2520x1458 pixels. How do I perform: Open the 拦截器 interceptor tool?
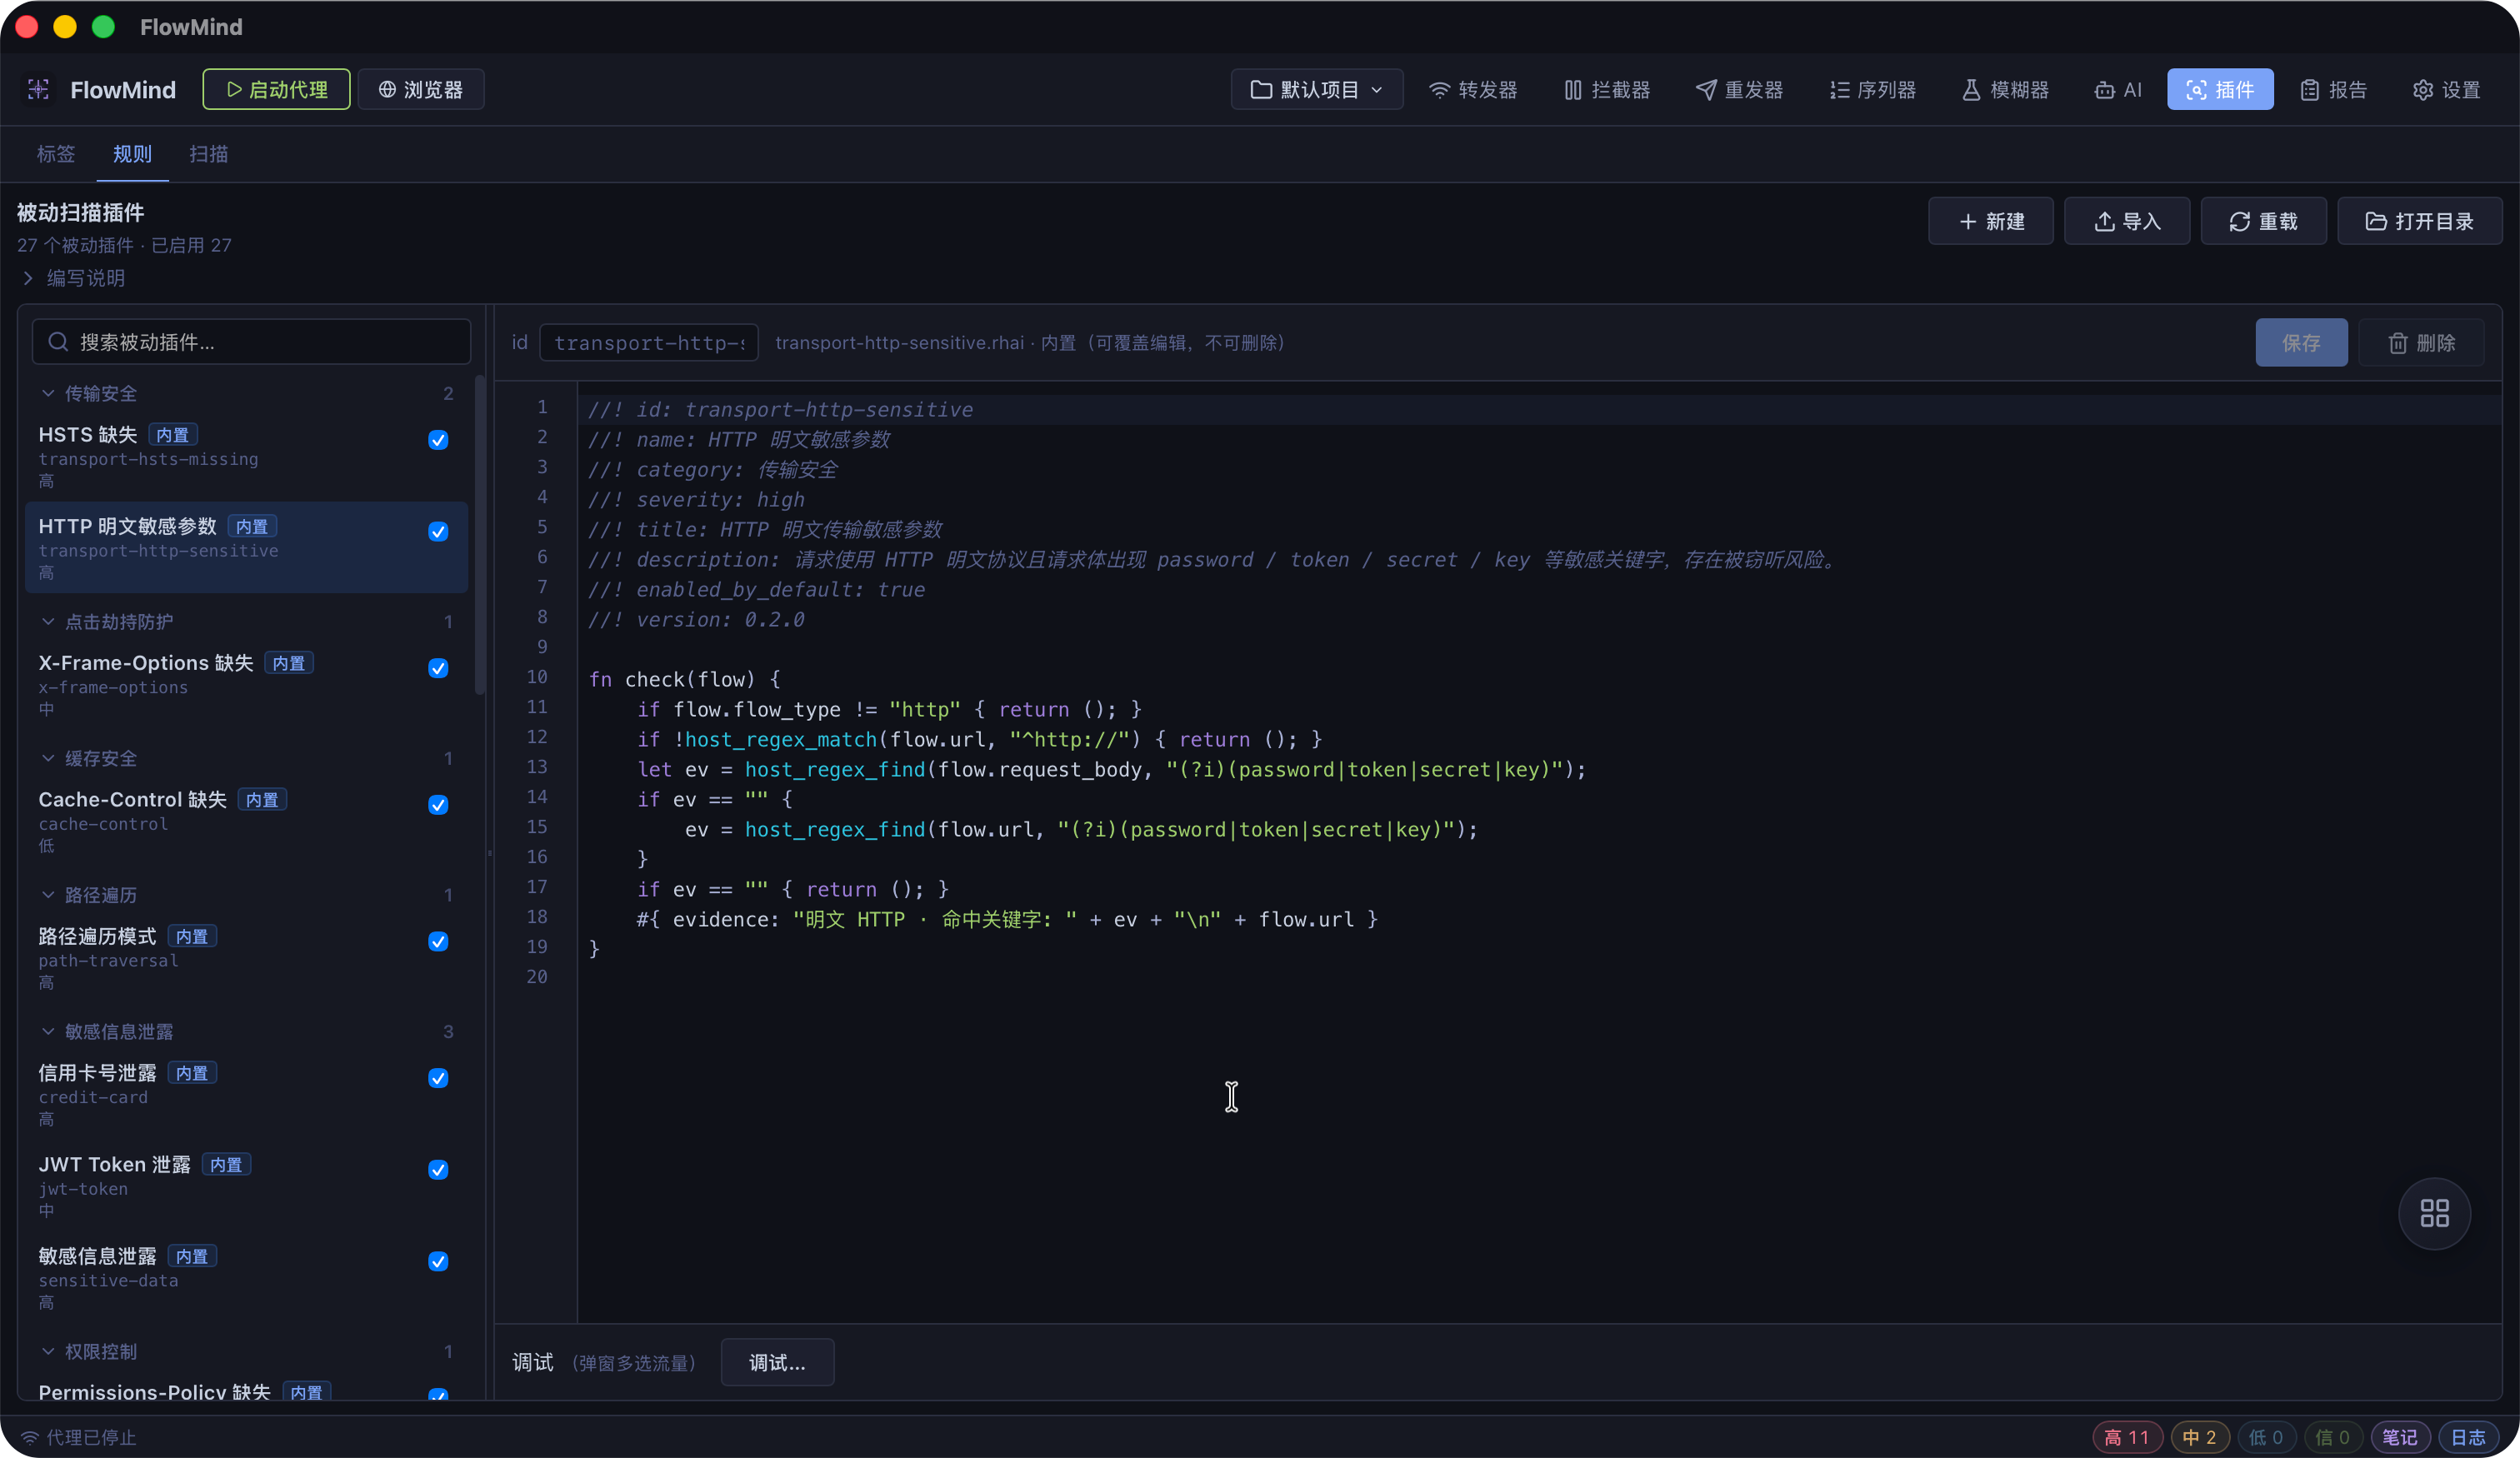point(1607,90)
